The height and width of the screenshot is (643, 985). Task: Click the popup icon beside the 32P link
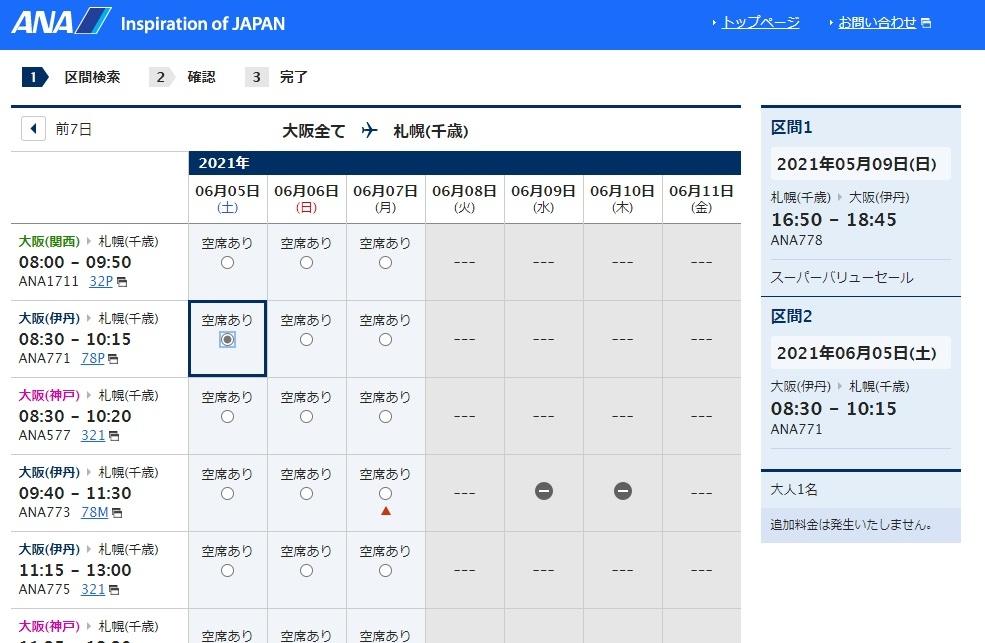[122, 282]
